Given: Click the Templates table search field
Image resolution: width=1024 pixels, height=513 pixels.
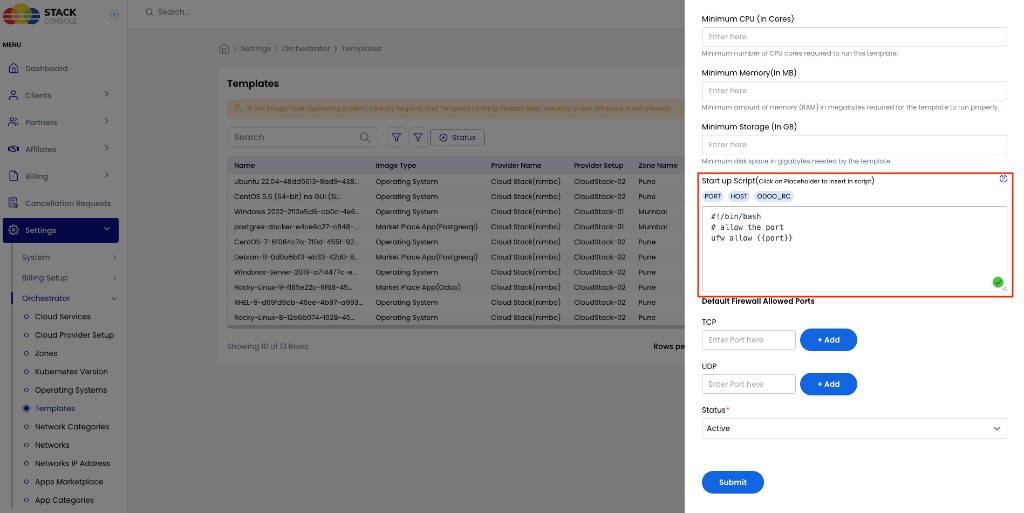Looking at the screenshot, I should [302, 137].
